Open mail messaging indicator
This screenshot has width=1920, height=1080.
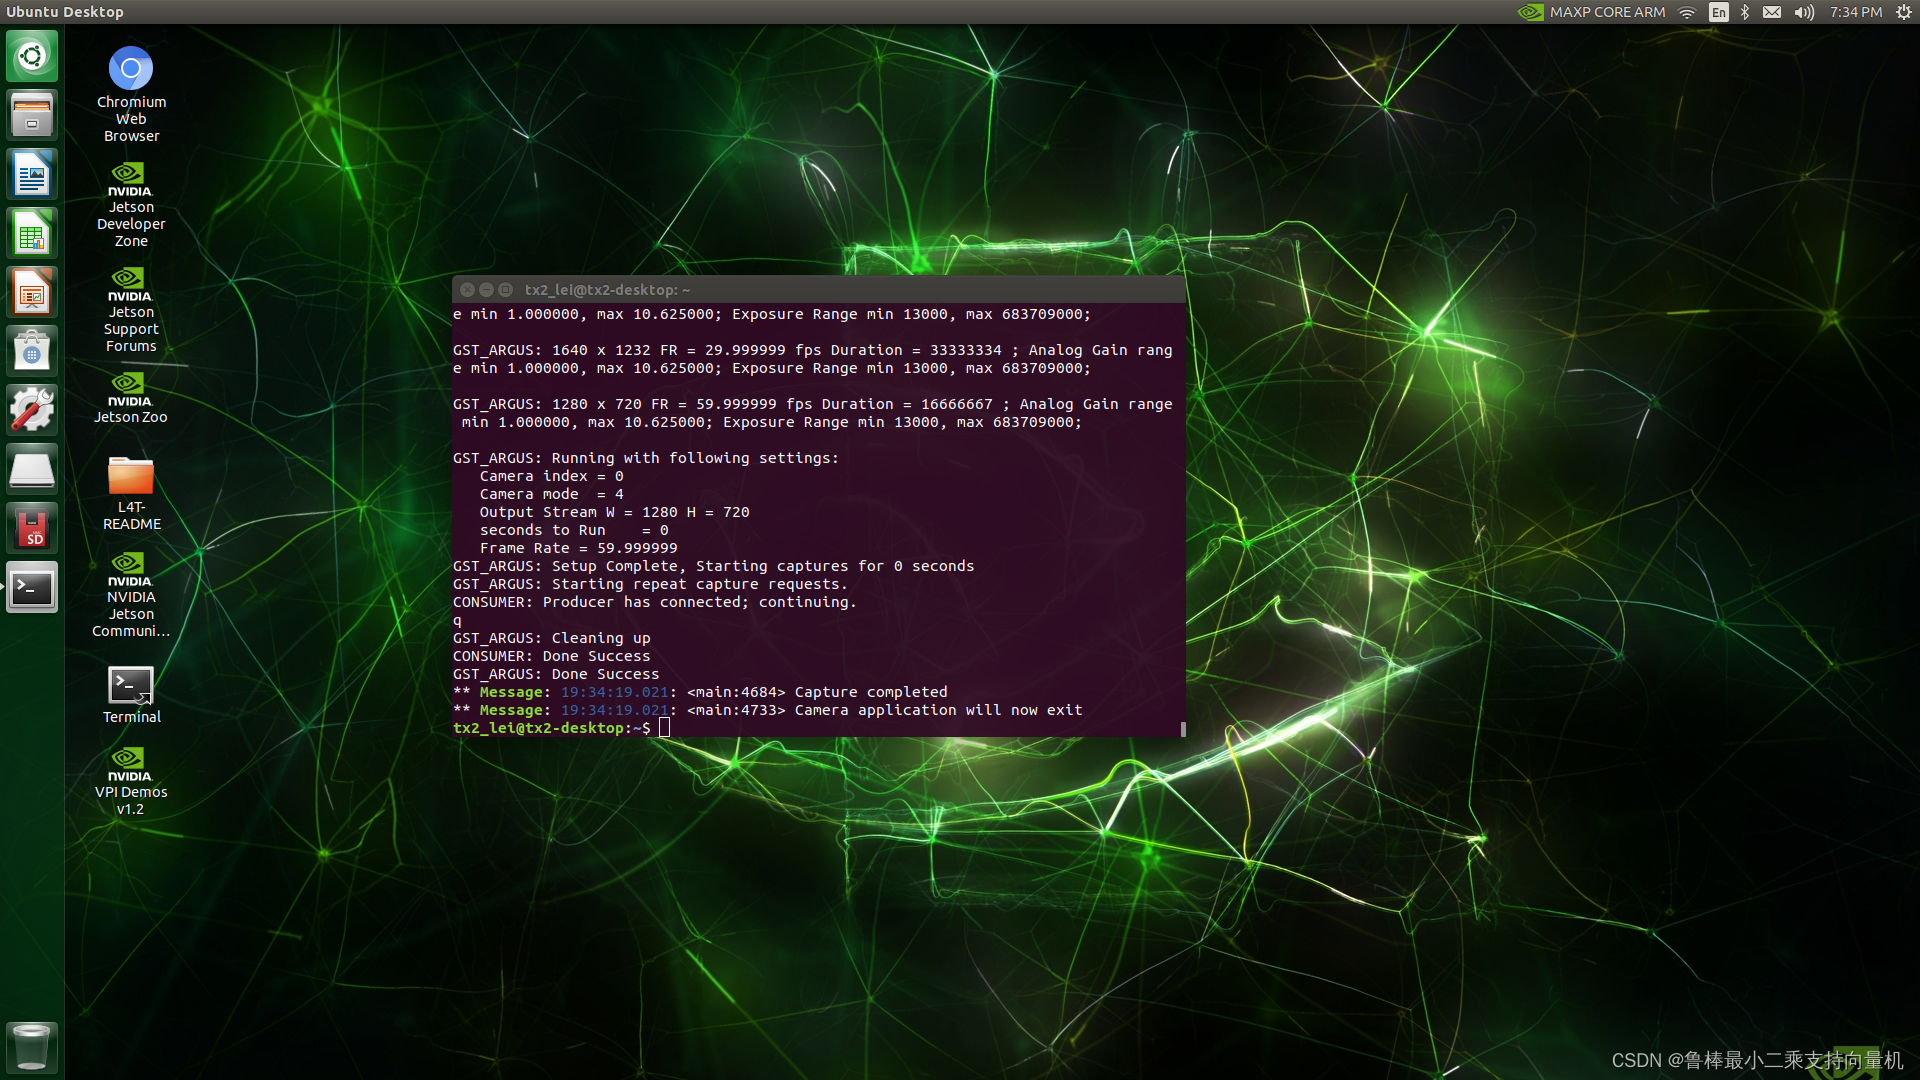(1772, 12)
